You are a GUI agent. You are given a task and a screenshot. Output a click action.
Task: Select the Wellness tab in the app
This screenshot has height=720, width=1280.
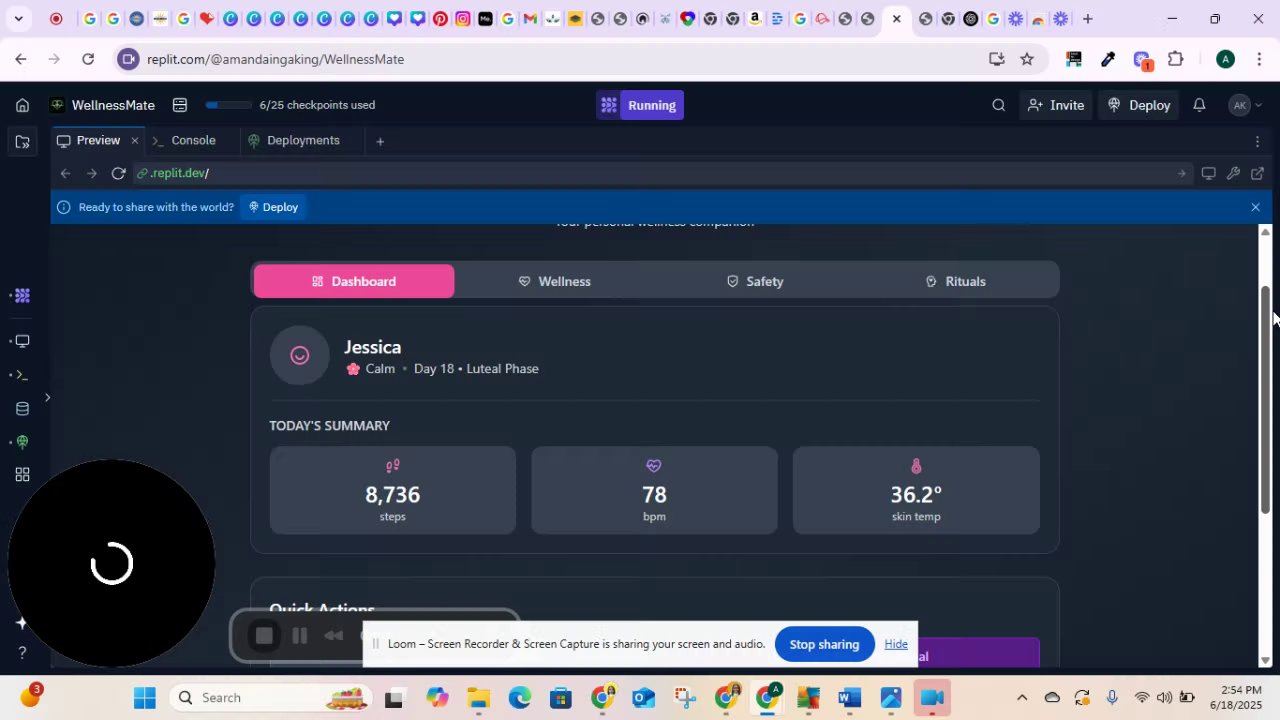[x=554, y=281]
